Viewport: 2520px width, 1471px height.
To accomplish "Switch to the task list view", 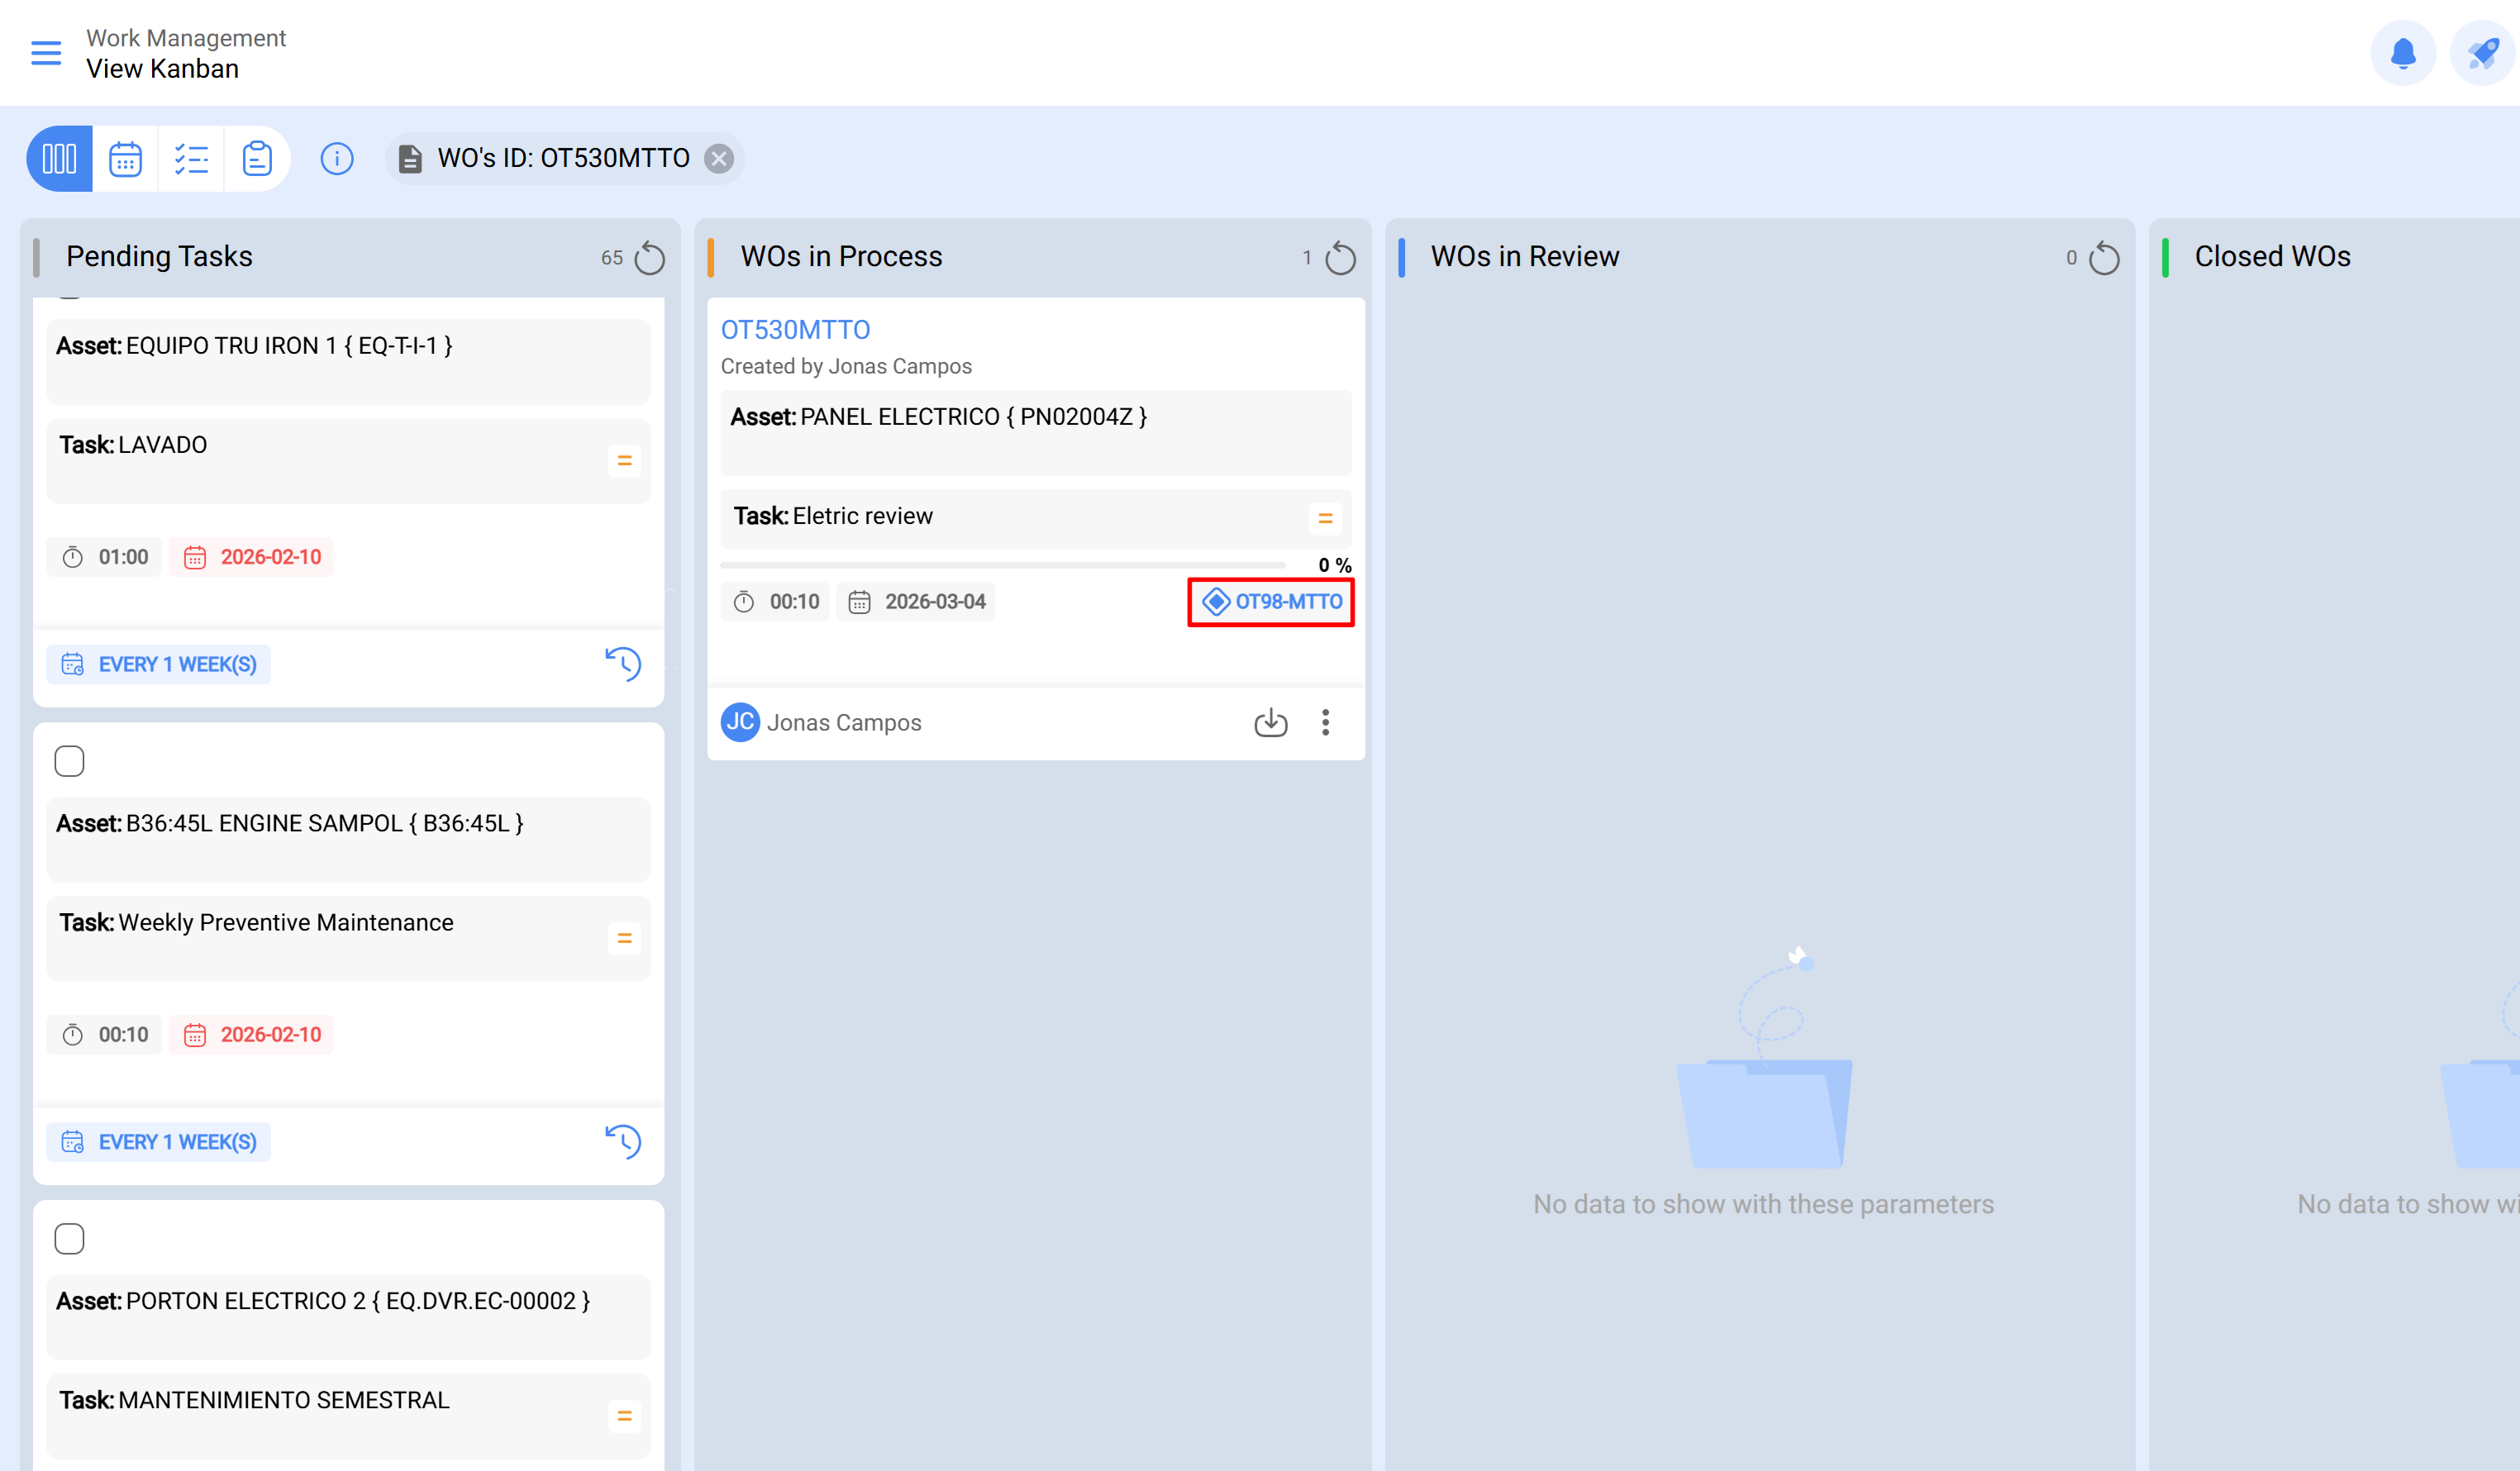I will pos(191,159).
